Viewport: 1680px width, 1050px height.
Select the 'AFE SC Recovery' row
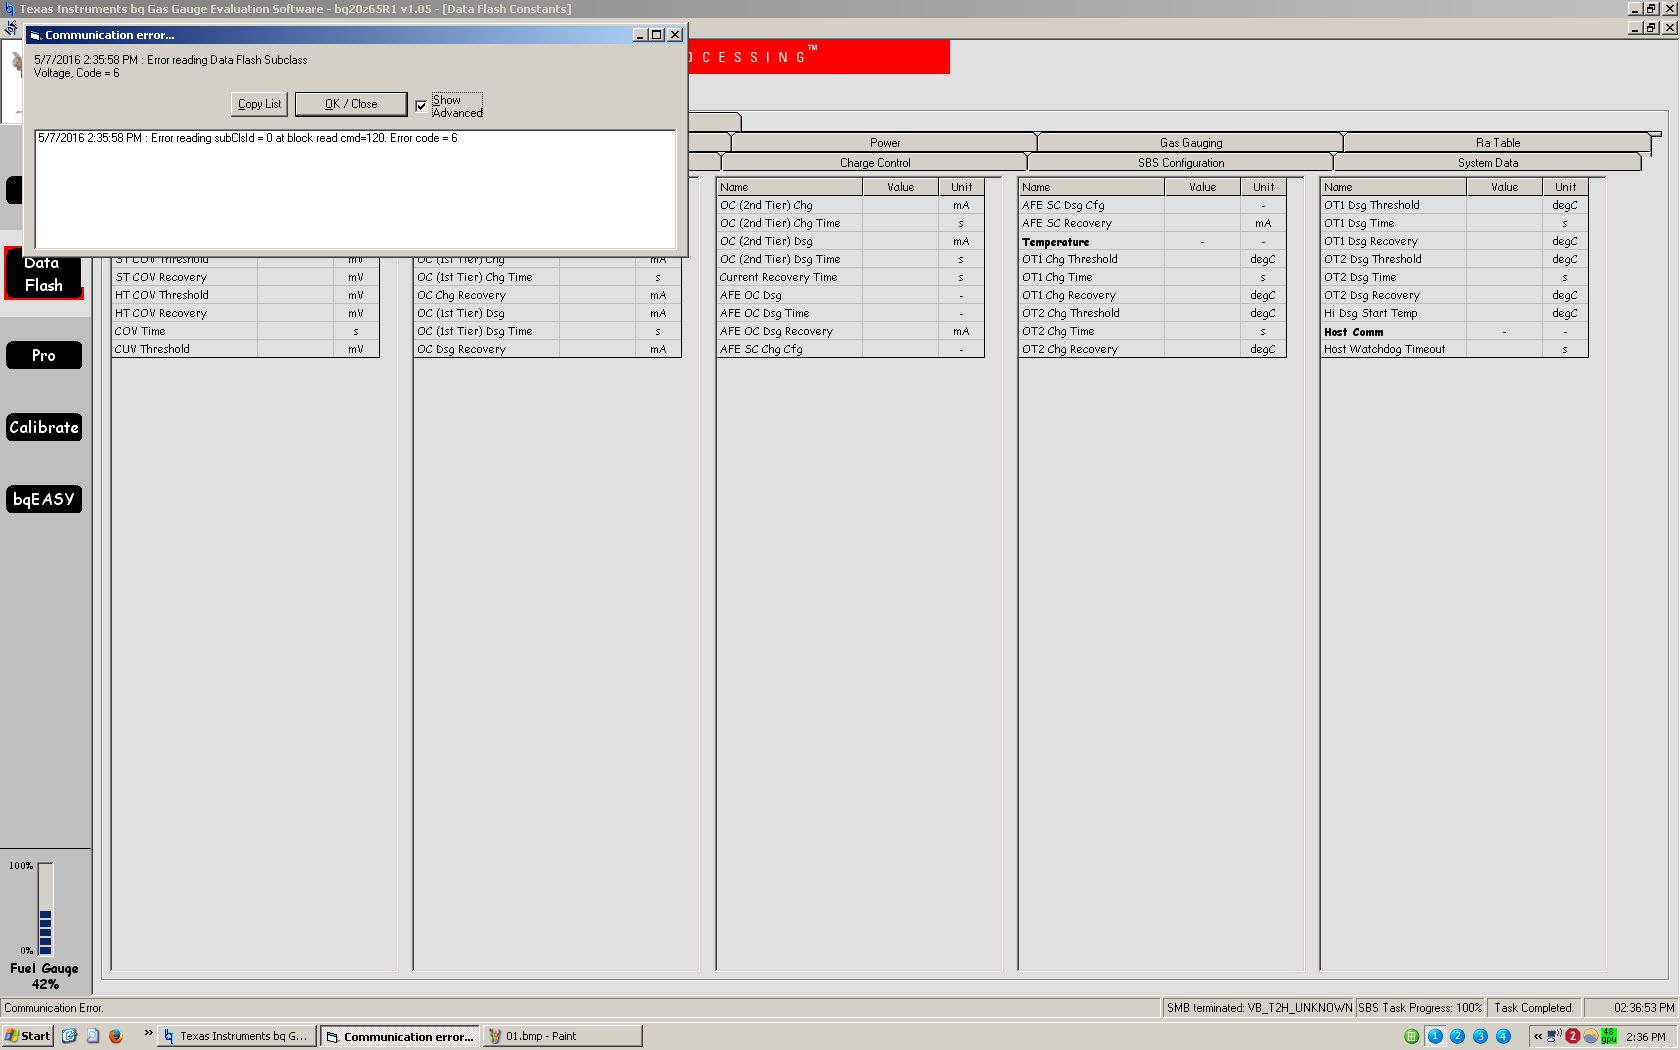[1153, 223]
